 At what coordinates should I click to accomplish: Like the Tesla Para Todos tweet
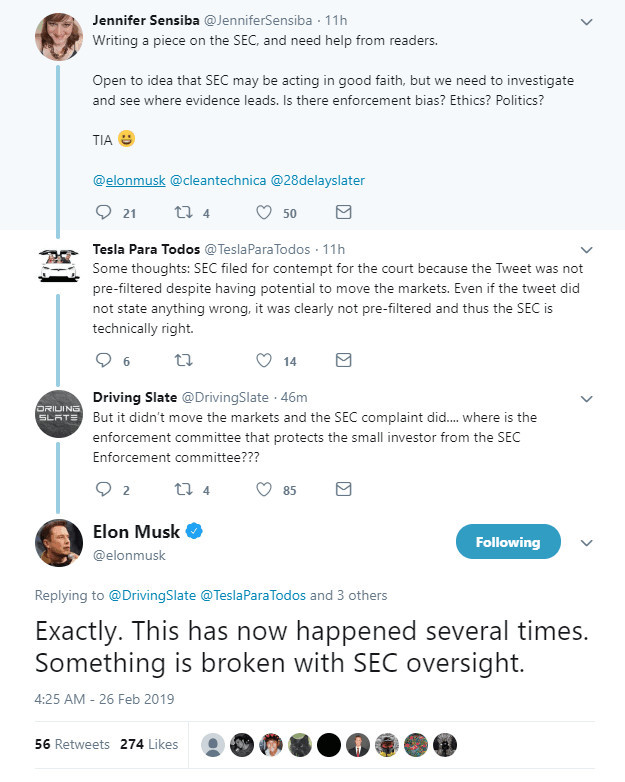click(264, 360)
